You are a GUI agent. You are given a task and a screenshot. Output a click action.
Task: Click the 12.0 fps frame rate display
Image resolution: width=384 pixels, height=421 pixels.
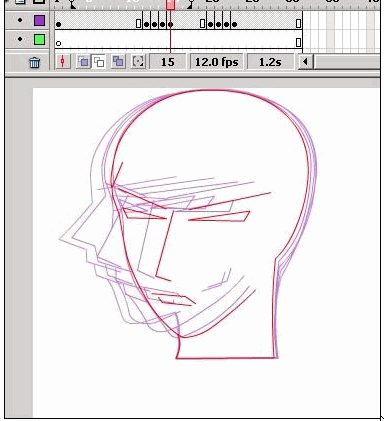pos(216,62)
